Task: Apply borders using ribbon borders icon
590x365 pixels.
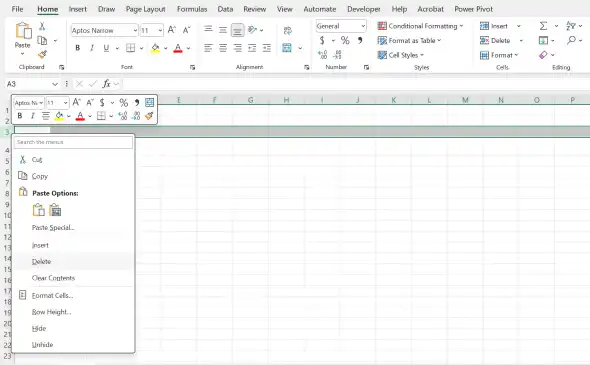Action: pos(131,48)
